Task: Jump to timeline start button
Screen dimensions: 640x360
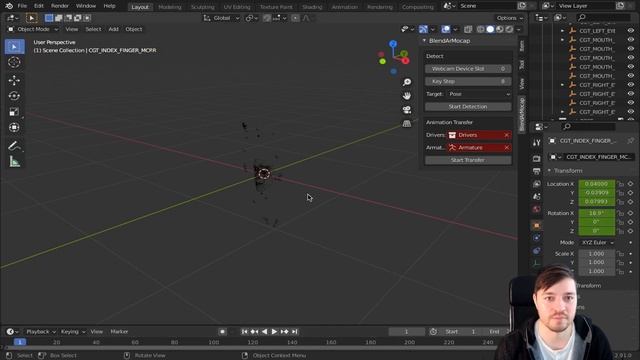Action: coord(244,332)
